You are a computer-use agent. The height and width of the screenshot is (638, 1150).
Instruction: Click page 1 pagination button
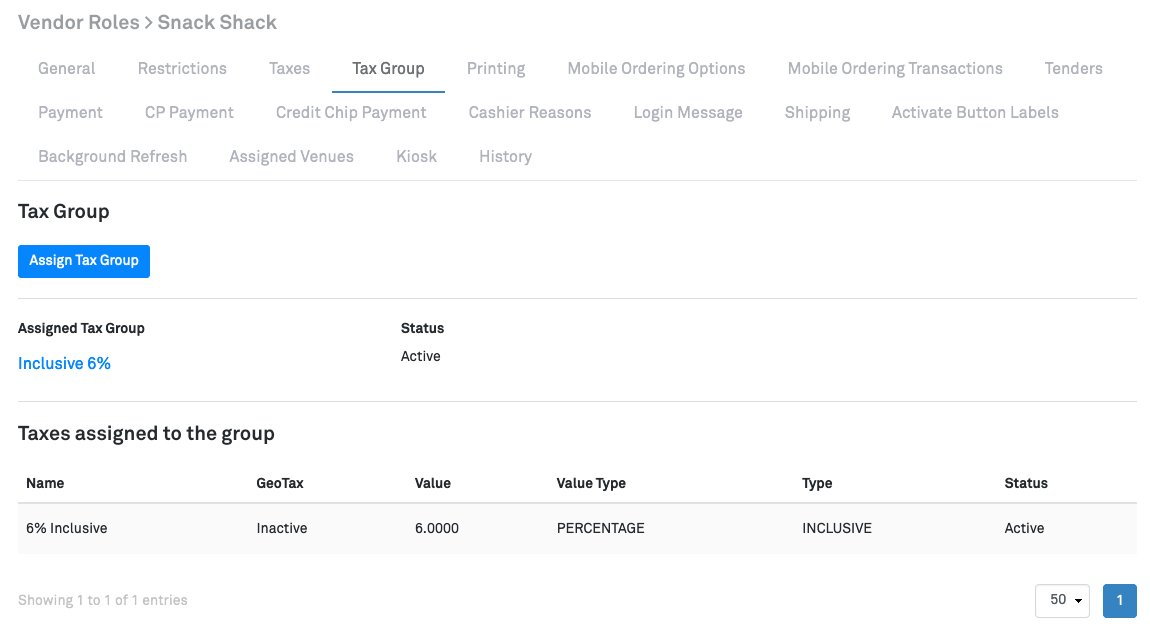pyautogui.click(x=1119, y=601)
